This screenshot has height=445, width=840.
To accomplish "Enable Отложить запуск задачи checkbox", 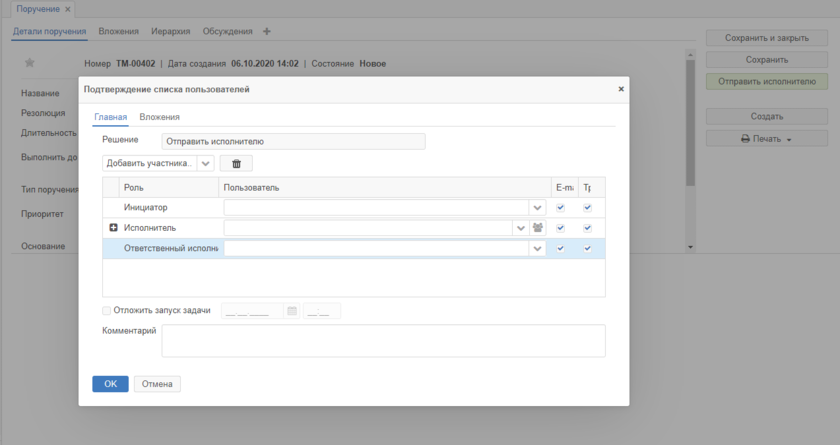I will [x=107, y=311].
